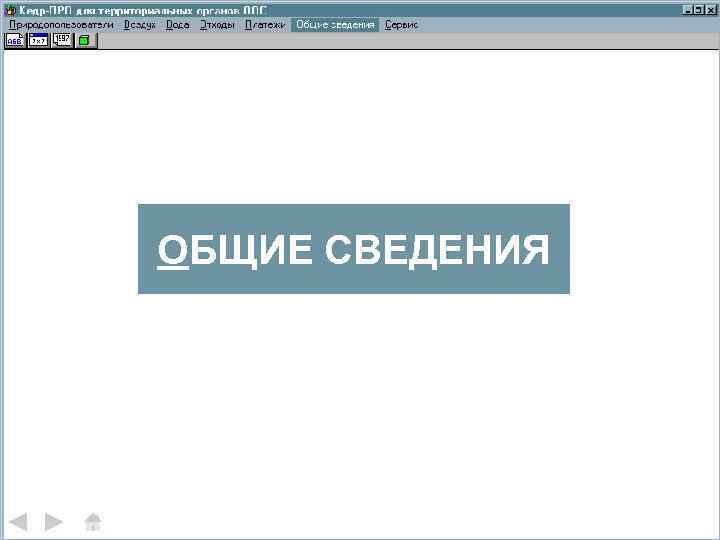Image resolution: width=720 pixels, height=540 pixels.
Task: Open the Общие сведения menu
Action: click(x=335, y=25)
